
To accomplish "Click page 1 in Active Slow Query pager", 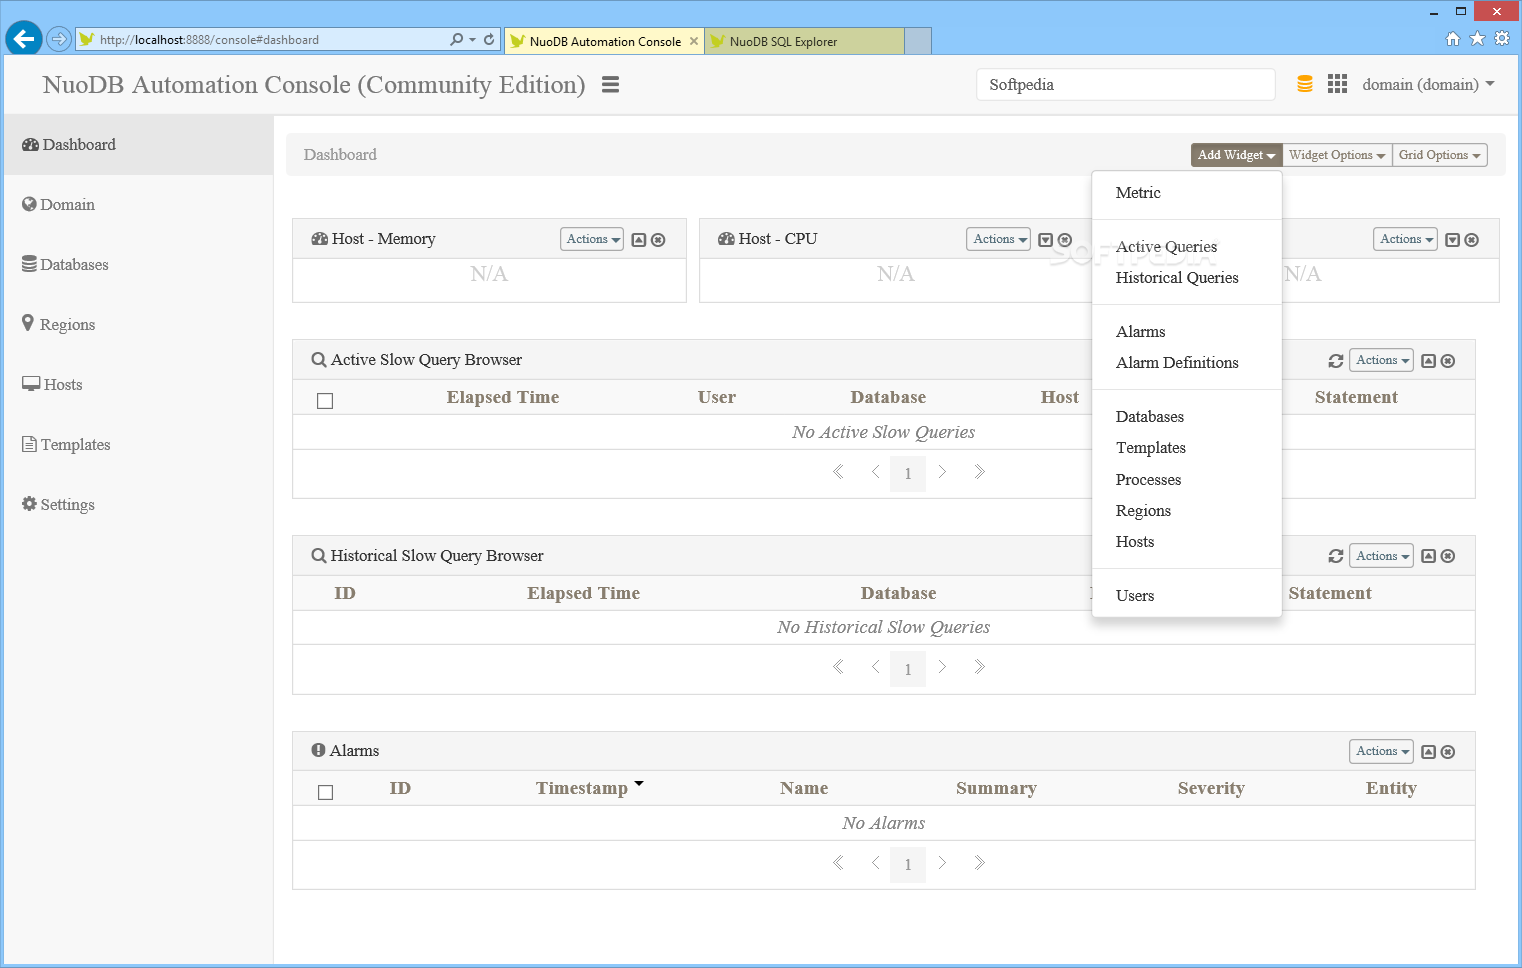I will (908, 473).
